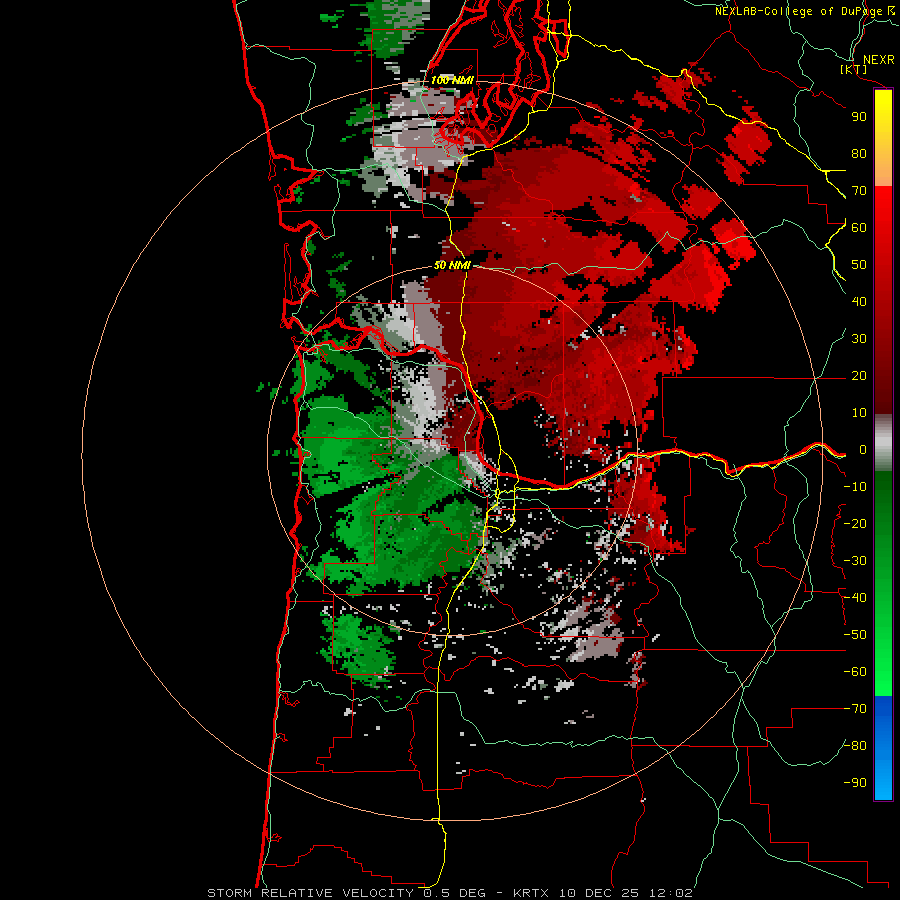Click the -60 scale value
This screenshot has width=900, height=900.
point(855,672)
